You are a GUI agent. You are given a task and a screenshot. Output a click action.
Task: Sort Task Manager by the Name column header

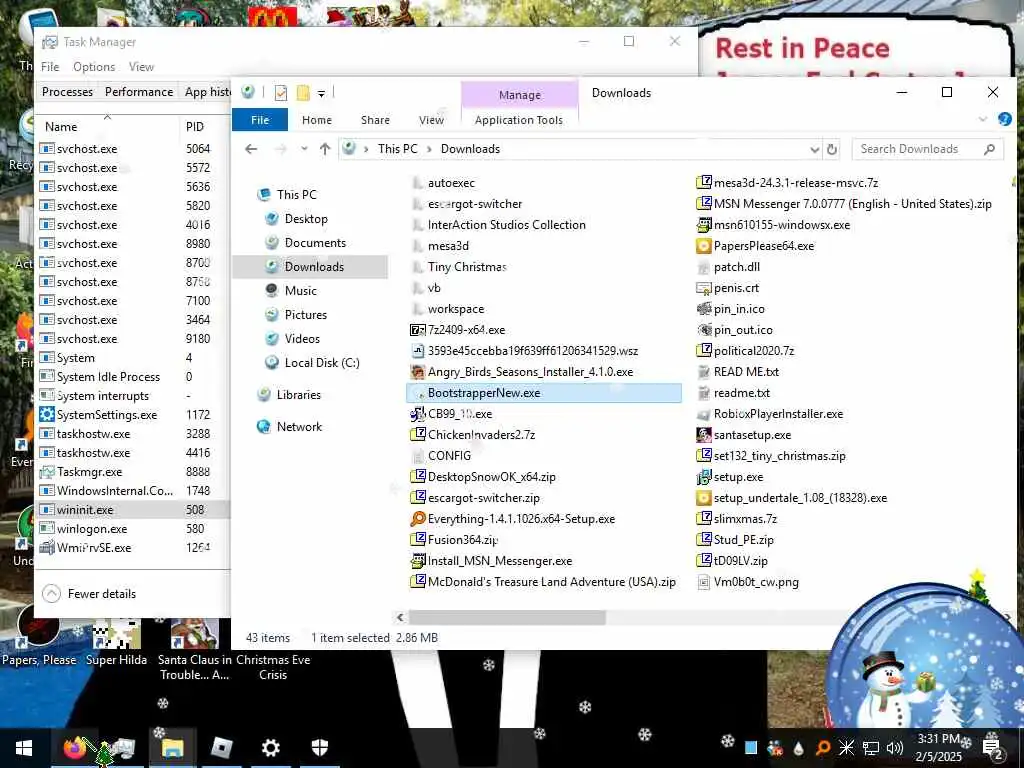point(61,127)
